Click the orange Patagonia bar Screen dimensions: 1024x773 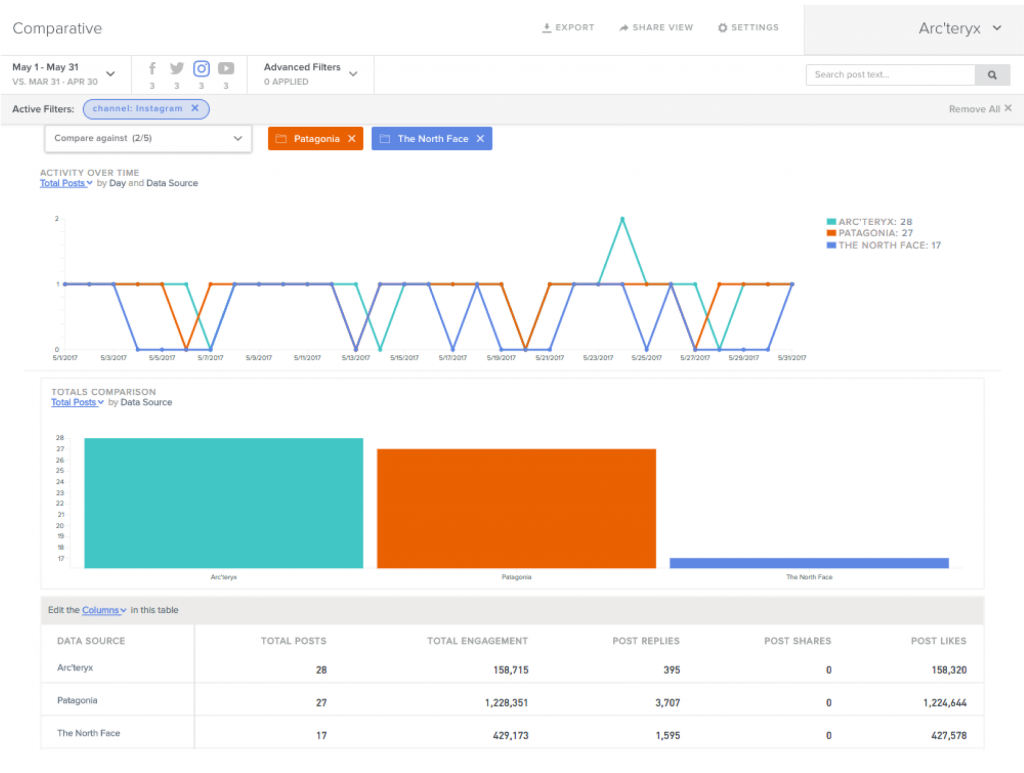click(516, 509)
